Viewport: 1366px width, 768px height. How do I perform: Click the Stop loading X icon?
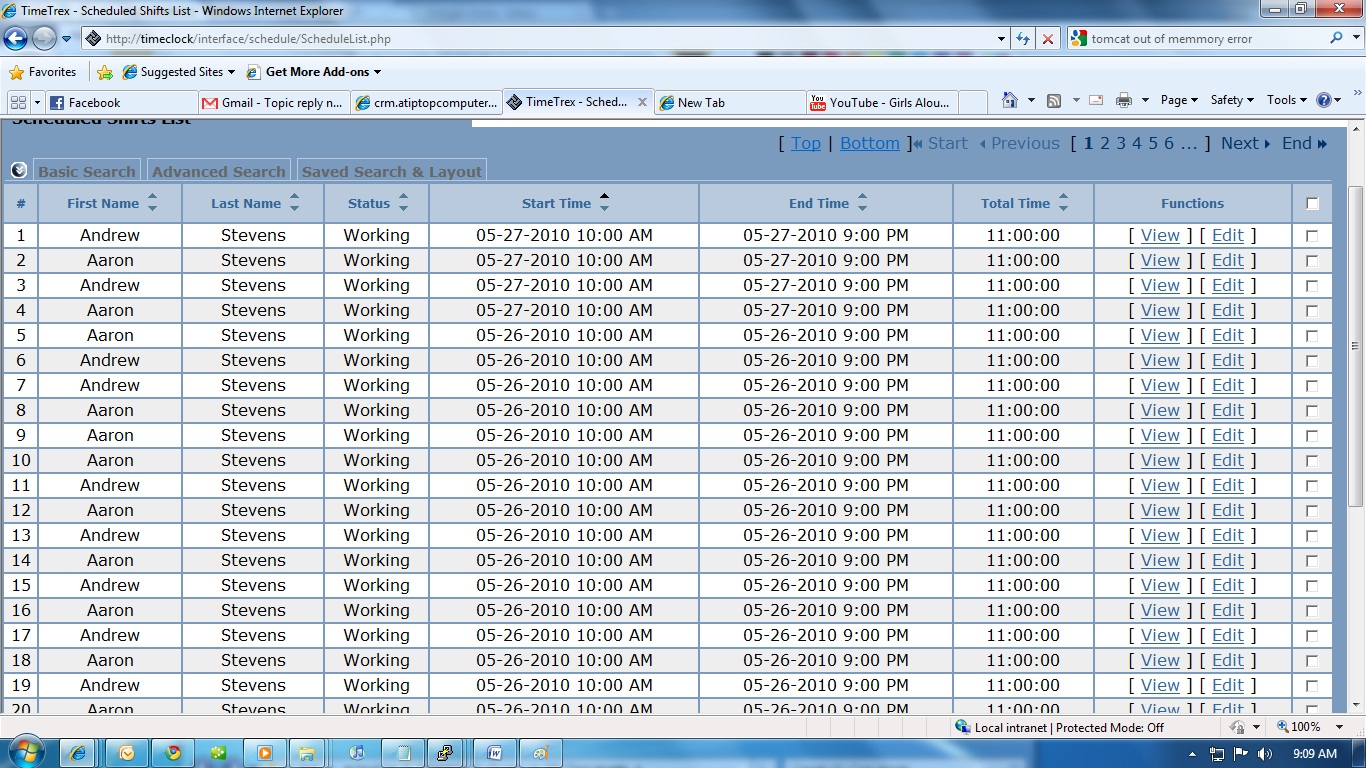click(1047, 39)
